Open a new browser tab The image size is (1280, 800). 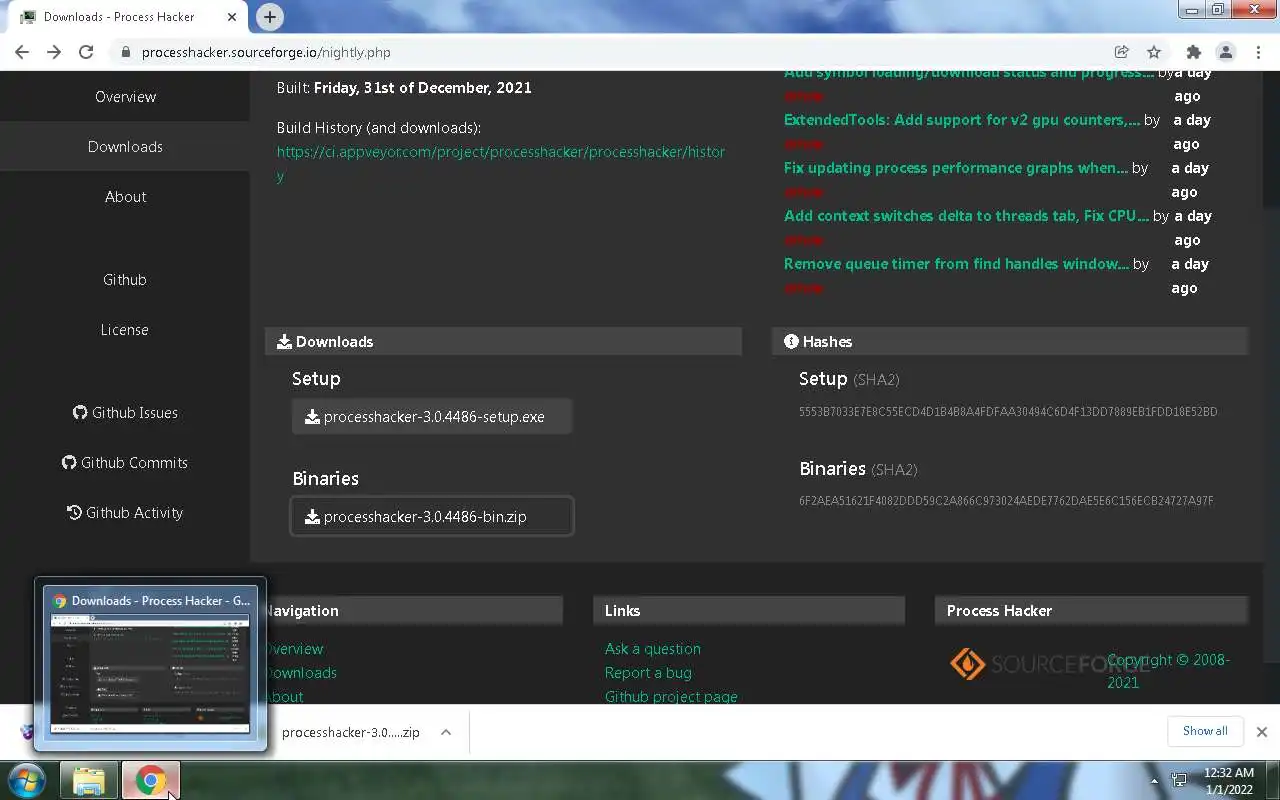(269, 17)
